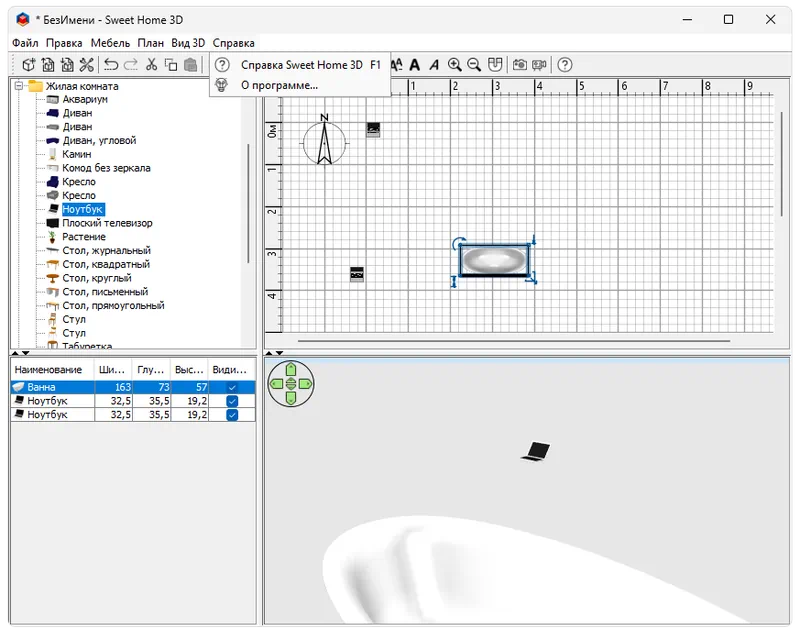Select the laptop in the 3D view

point(536,451)
